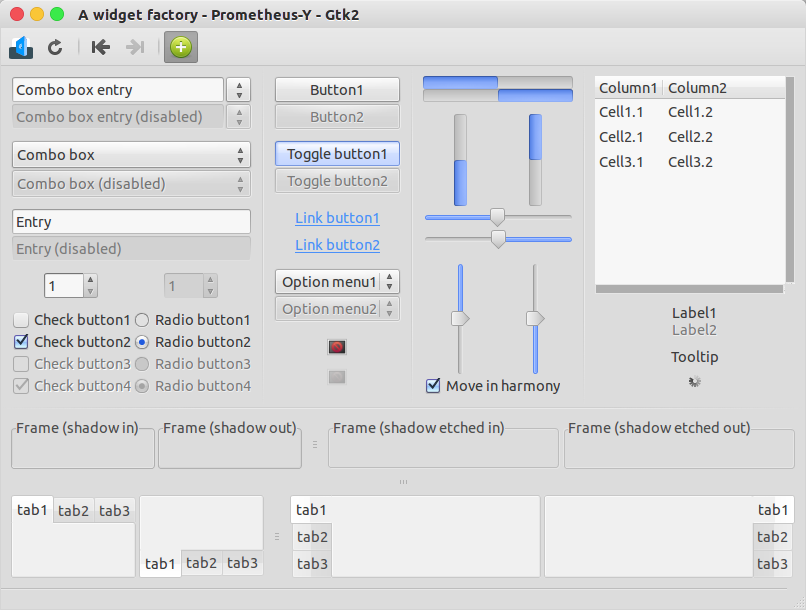The image size is (806, 610).
Task: Click the first horizontal slider handle
Action: tap(497, 217)
